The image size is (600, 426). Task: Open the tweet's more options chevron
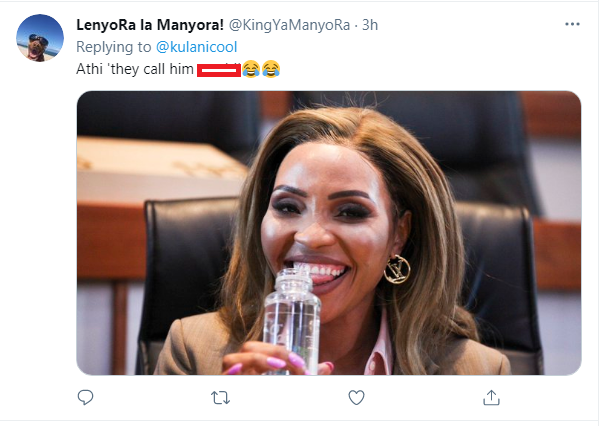(571, 25)
